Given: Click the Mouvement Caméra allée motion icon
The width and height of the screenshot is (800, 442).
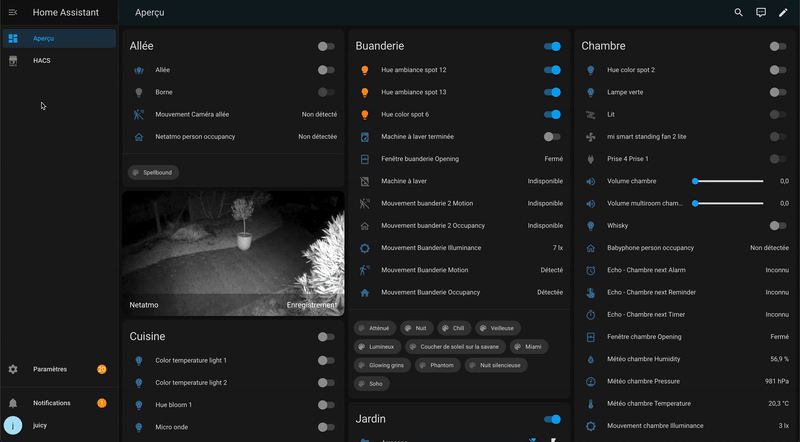Looking at the screenshot, I should tap(139, 114).
